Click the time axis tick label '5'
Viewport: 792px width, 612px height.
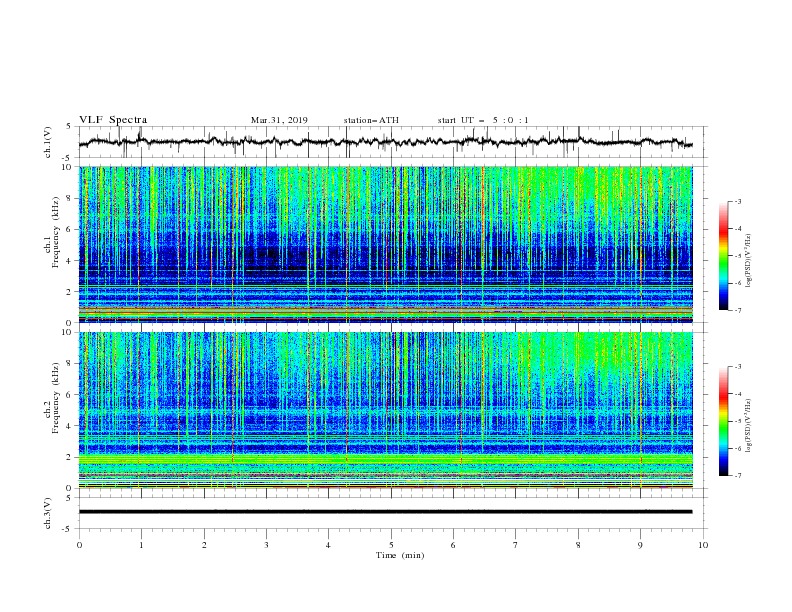click(391, 545)
